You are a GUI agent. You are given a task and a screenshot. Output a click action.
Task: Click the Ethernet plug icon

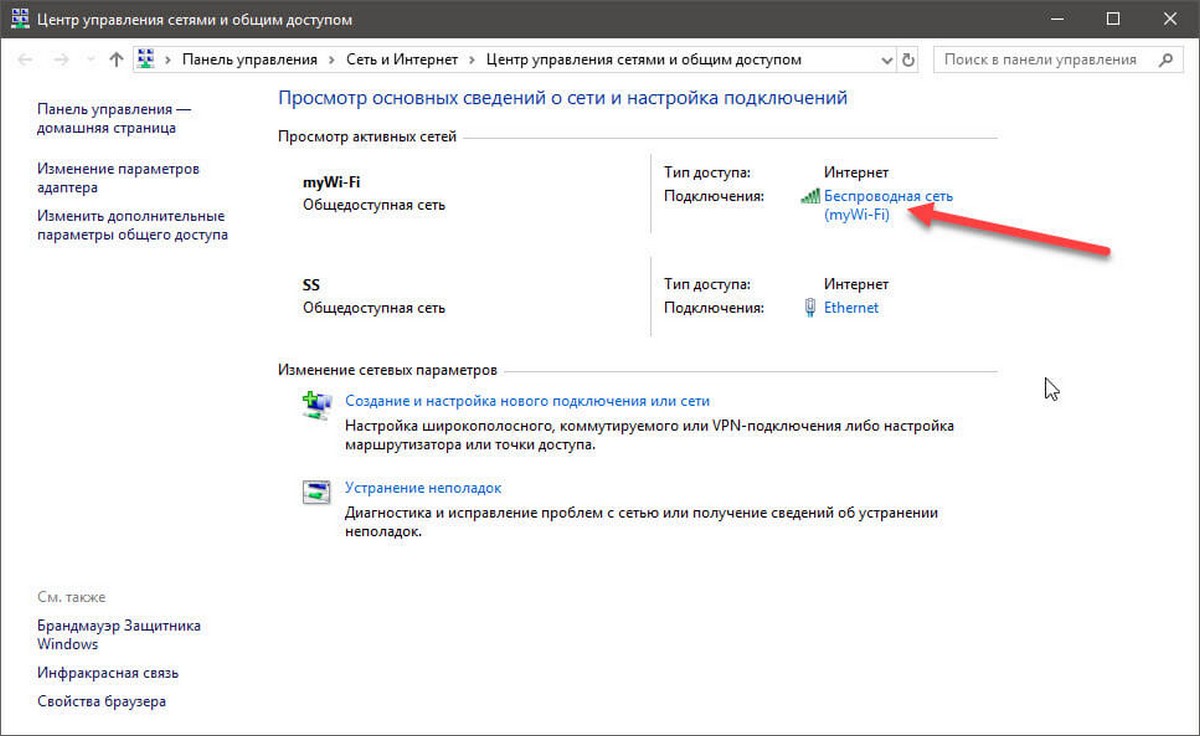point(810,308)
